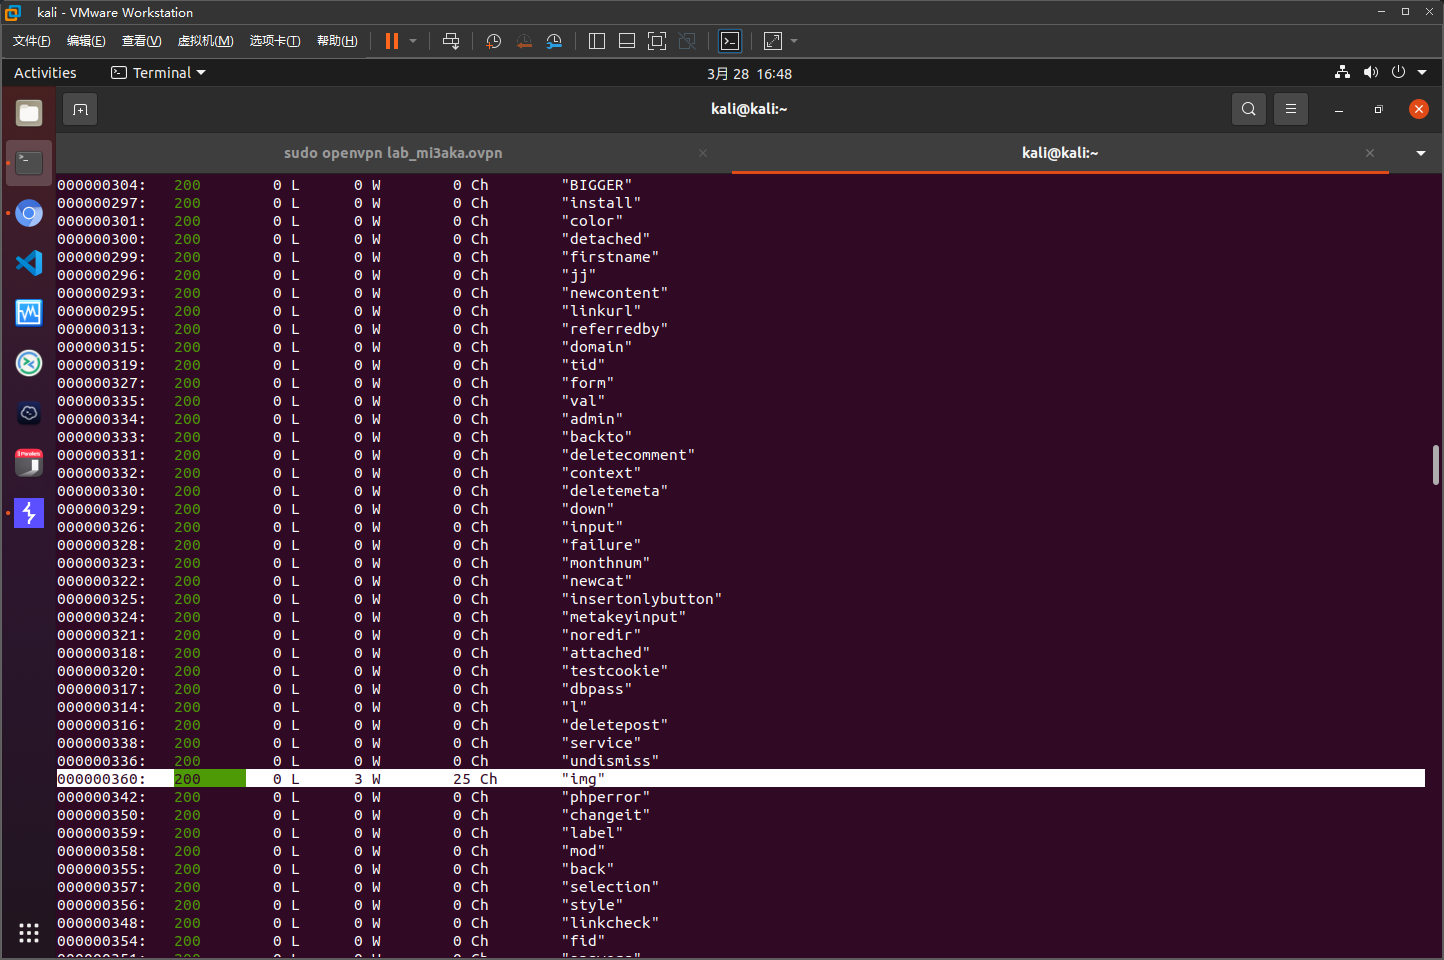Open the clock showing 3月 28 16:48

(749, 74)
